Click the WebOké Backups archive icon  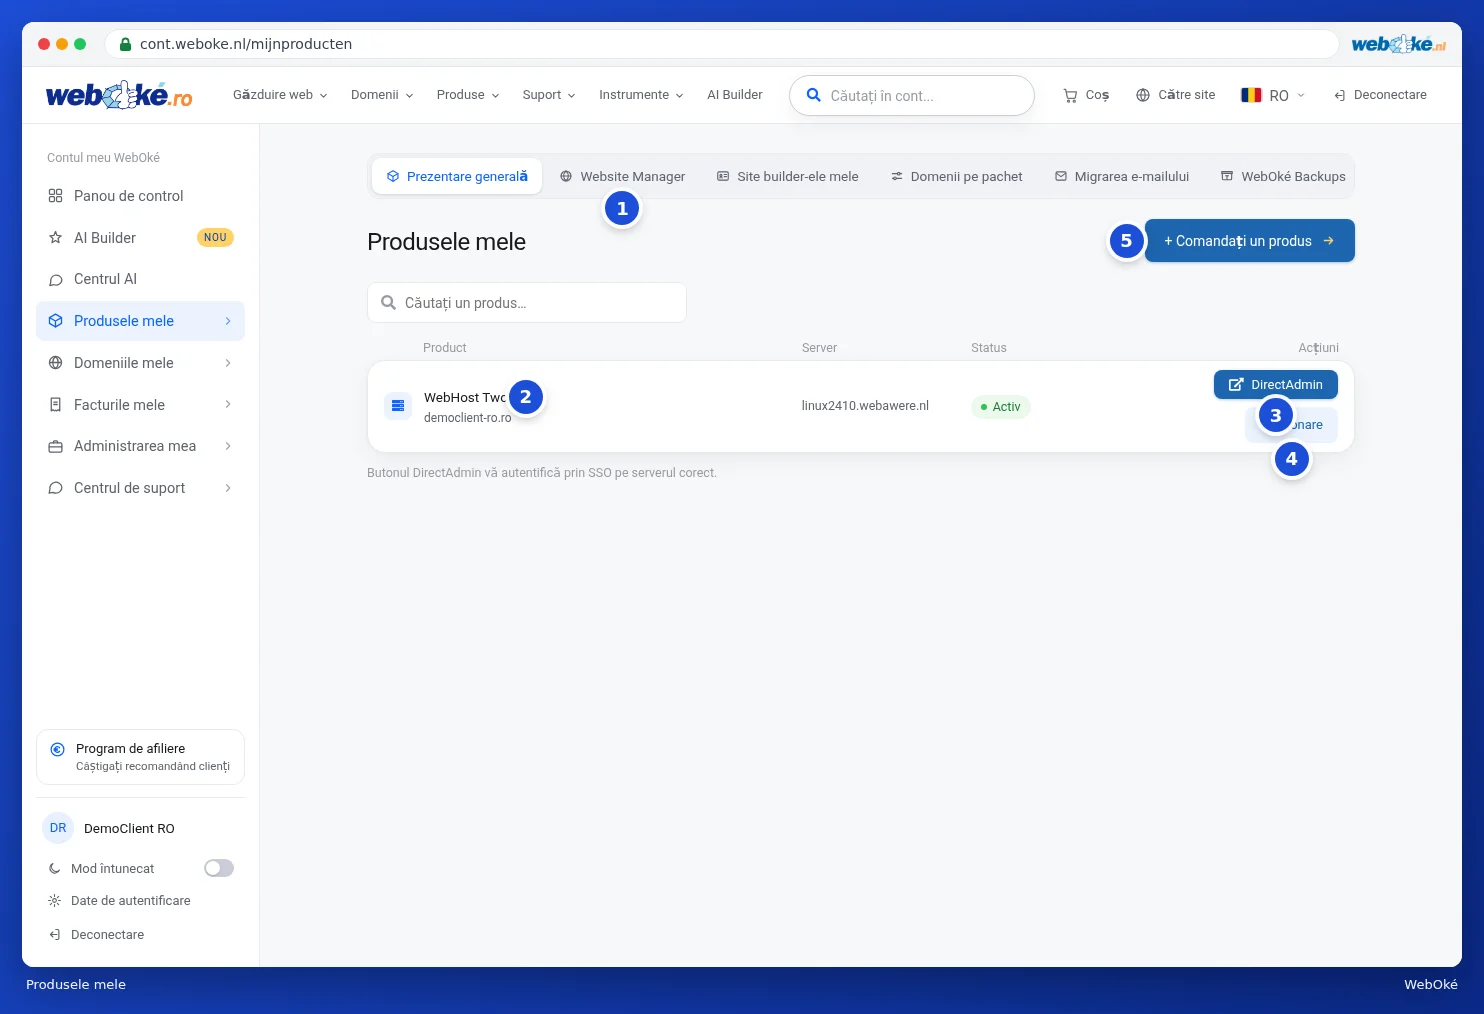[x=1227, y=176]
